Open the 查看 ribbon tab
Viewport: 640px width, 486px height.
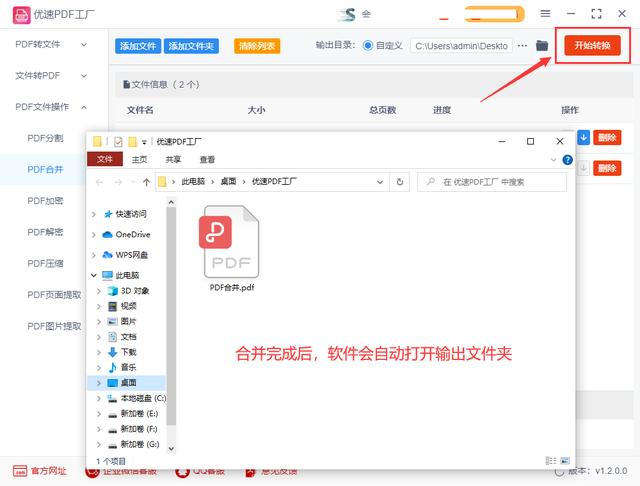(x=207, y=160)
